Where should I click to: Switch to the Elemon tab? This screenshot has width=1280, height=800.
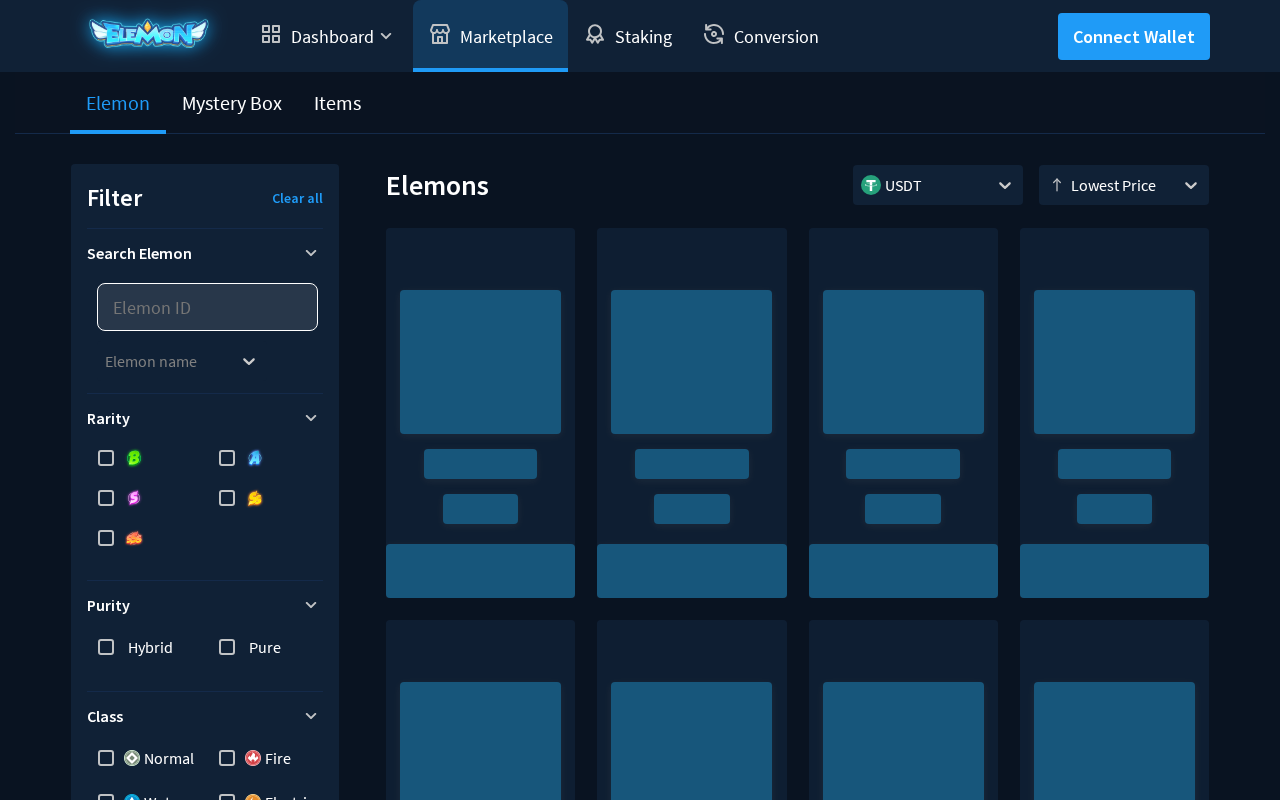118,103
